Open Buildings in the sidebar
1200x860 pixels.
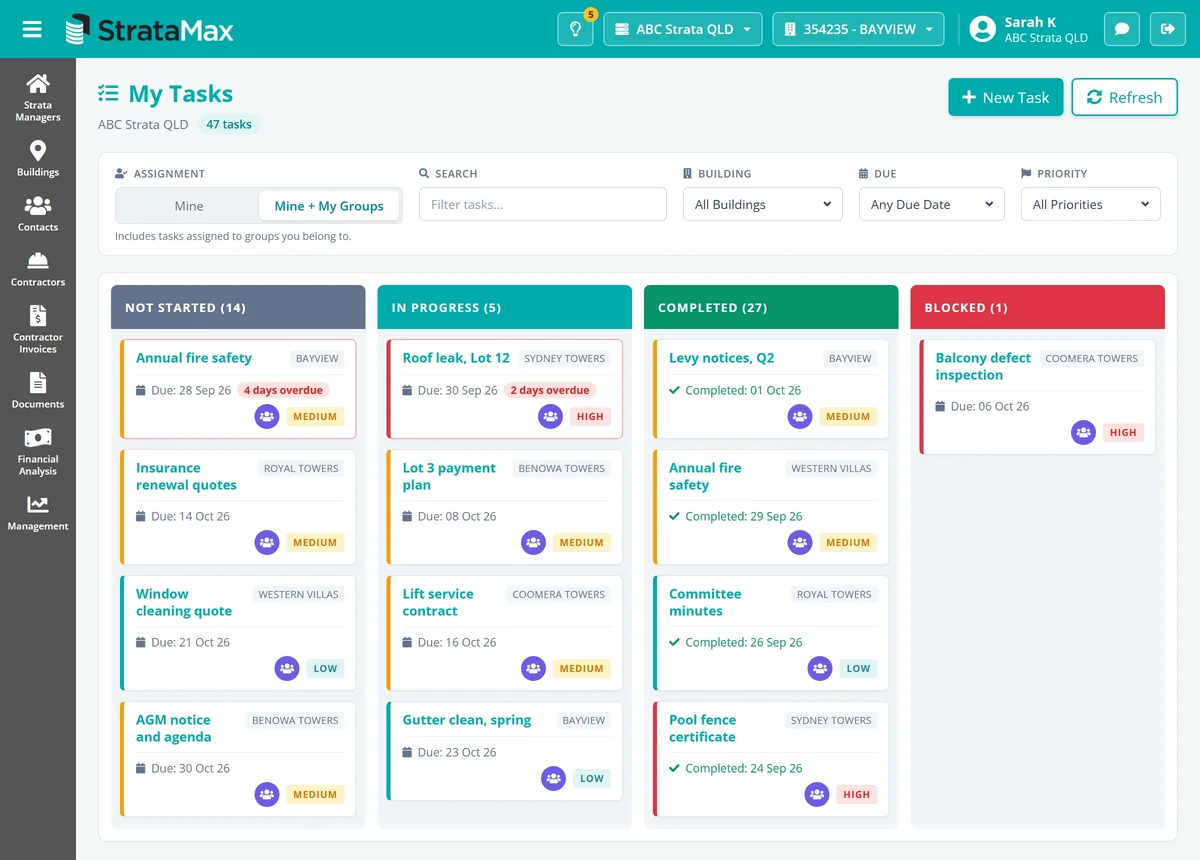[38, 159]
